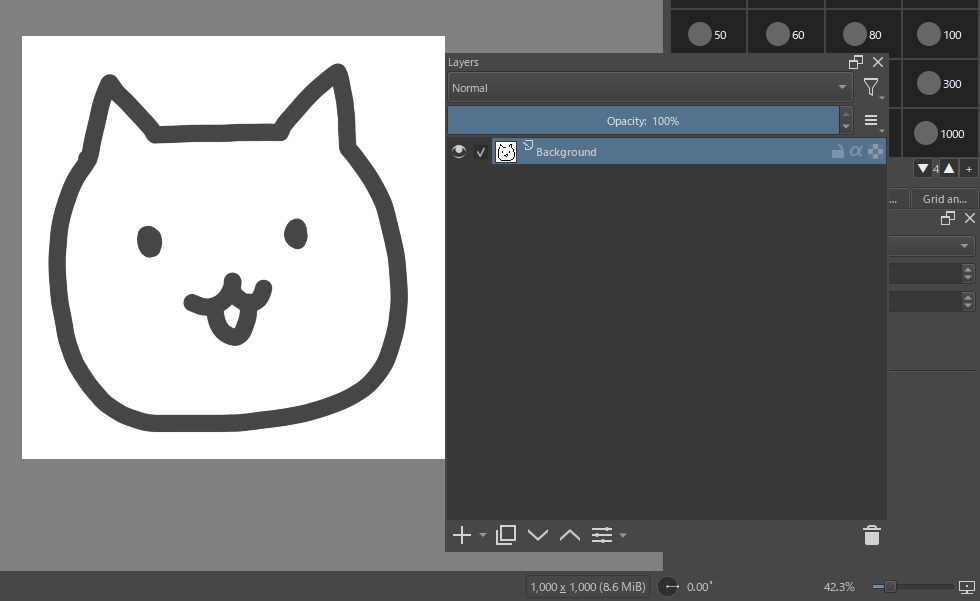Move layer up with the up chevron
The height and width of the screenshot is (601, 980).
(570, 535)
